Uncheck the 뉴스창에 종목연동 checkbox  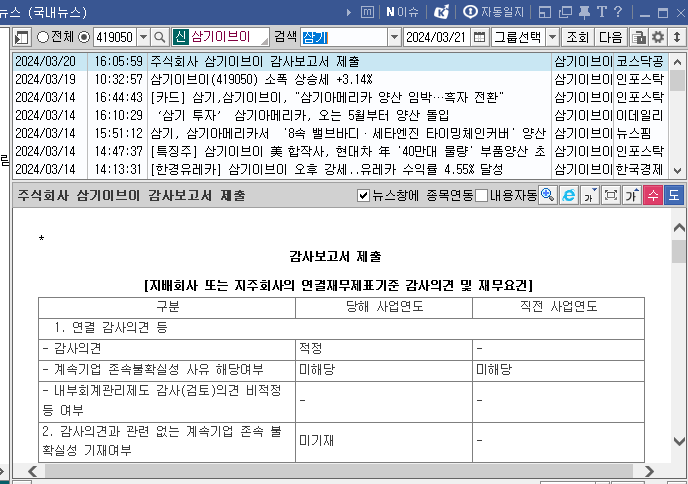363,196
